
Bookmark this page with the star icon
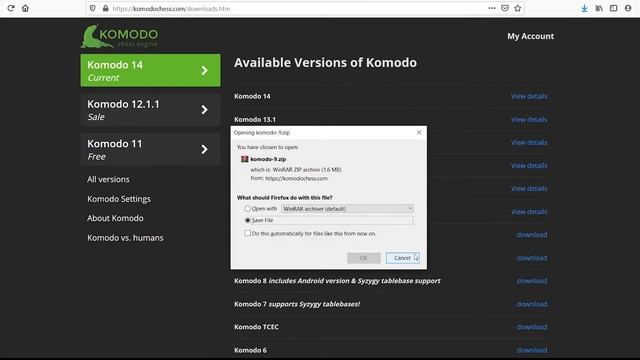[x=518, y=8]
